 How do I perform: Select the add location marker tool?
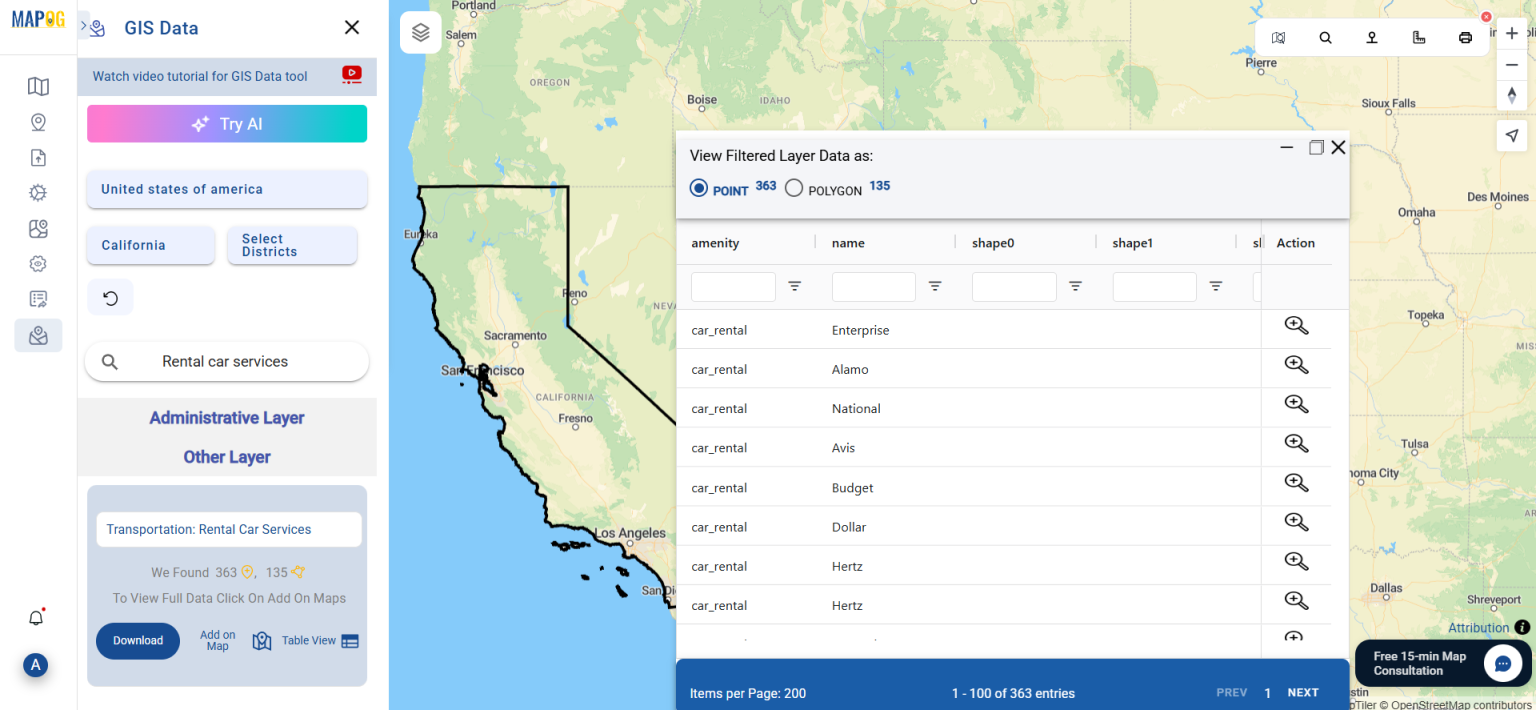click(1371, 37)
